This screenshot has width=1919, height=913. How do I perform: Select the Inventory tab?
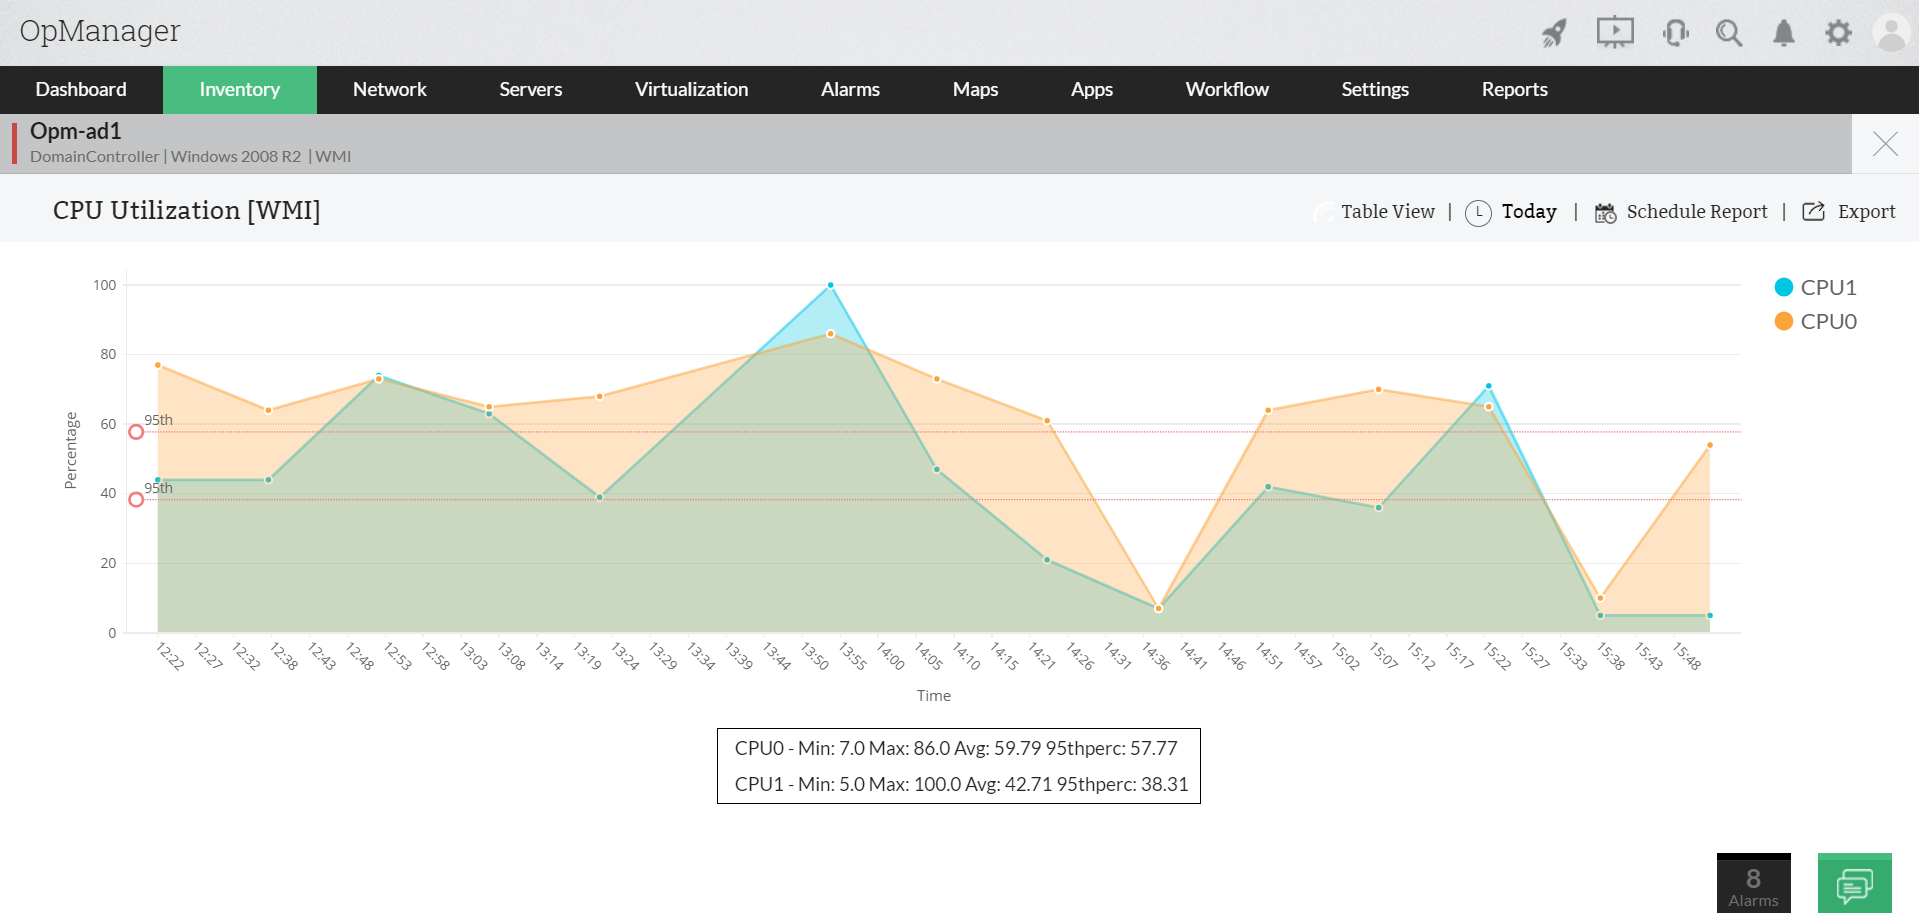(240, 90)
